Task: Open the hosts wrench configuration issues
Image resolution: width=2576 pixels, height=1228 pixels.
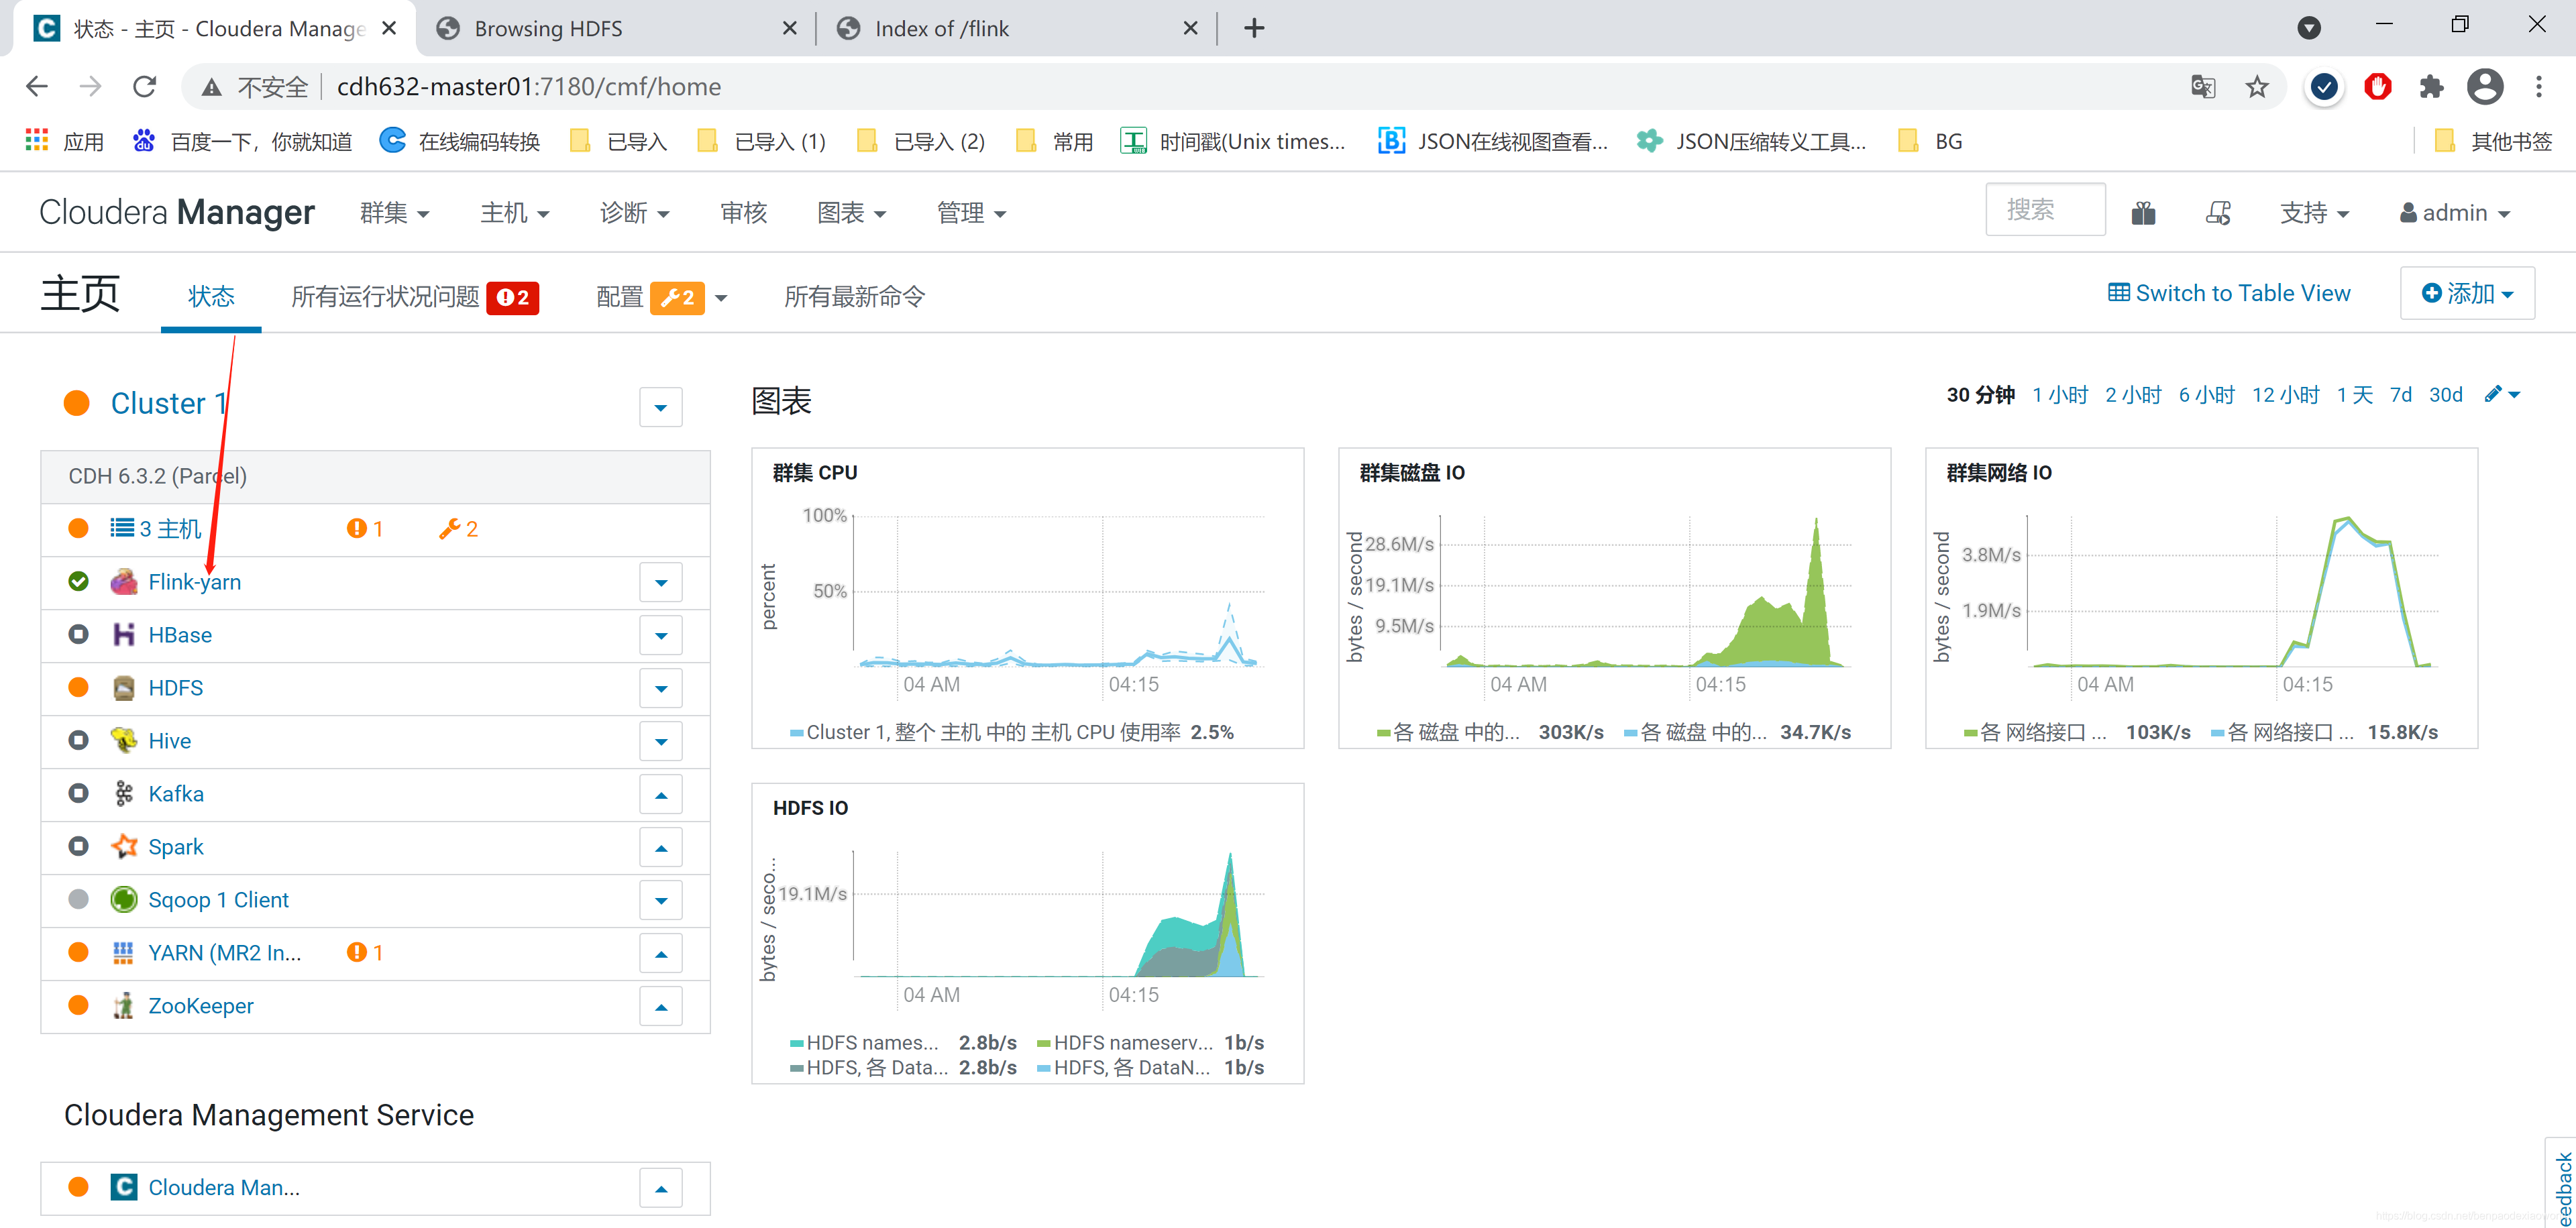Action: tap(459, 529)
